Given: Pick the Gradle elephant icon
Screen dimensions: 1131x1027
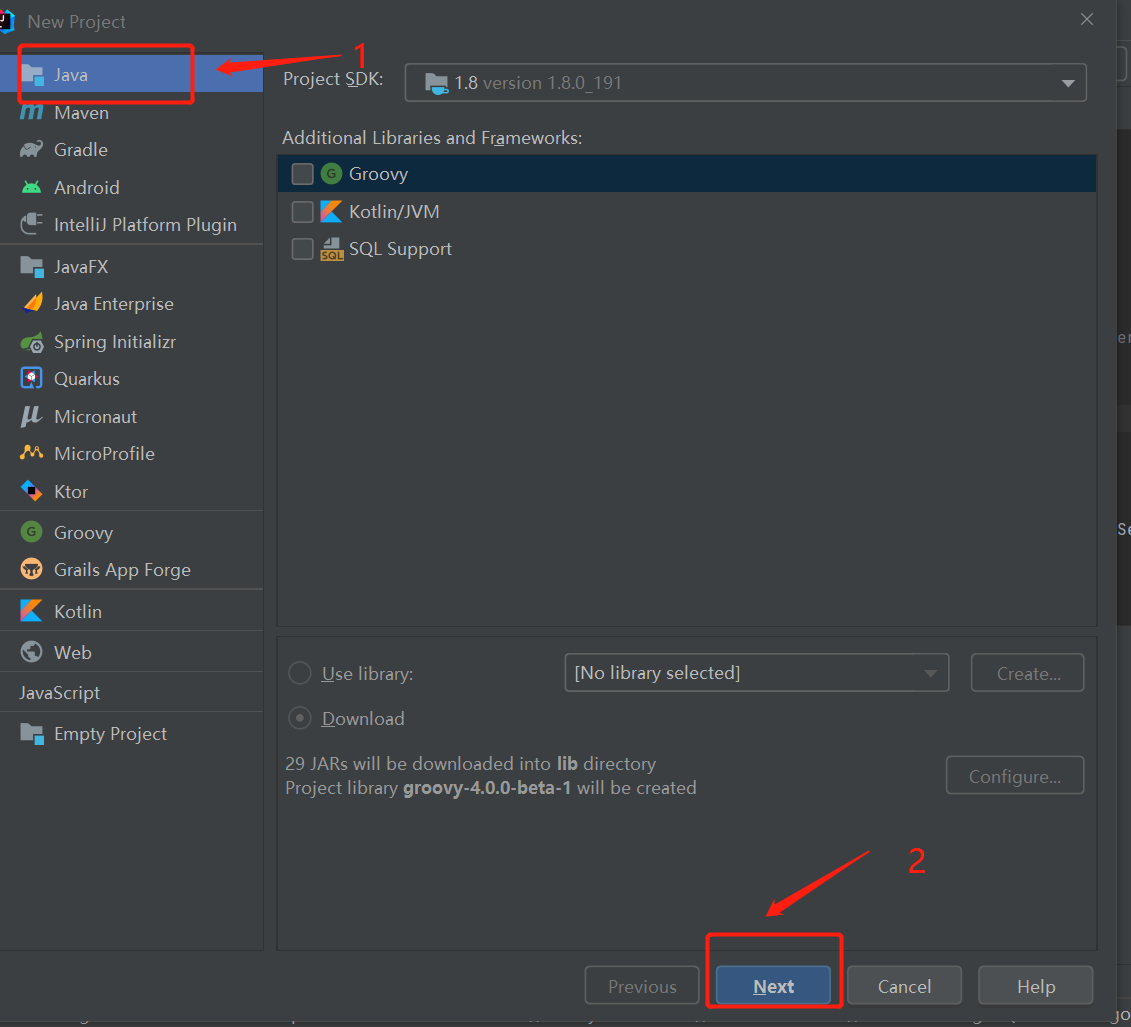Looking at the screenshot, I should pyautogui.click(x=32, y=149).
